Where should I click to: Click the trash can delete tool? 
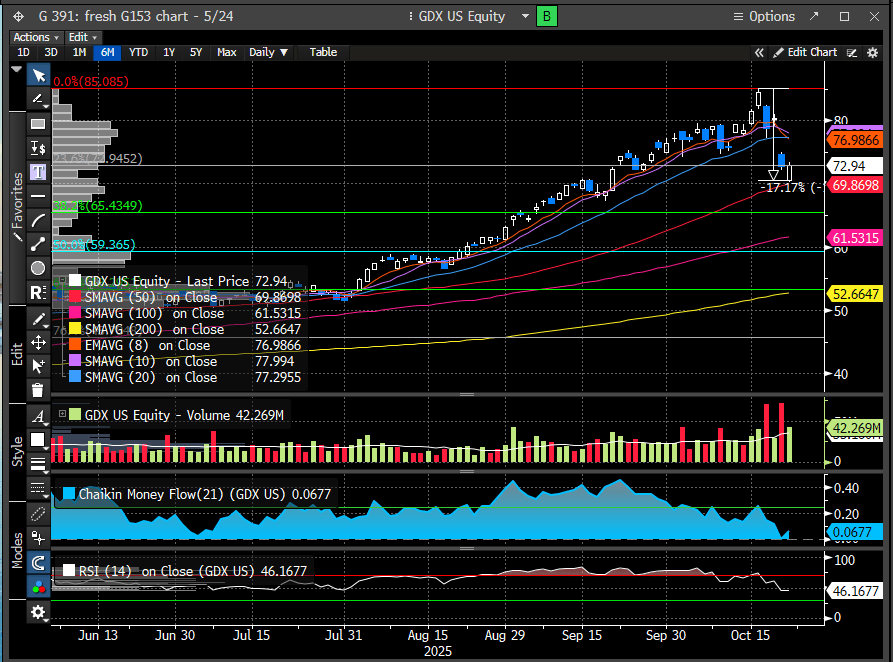coord(38,390)
